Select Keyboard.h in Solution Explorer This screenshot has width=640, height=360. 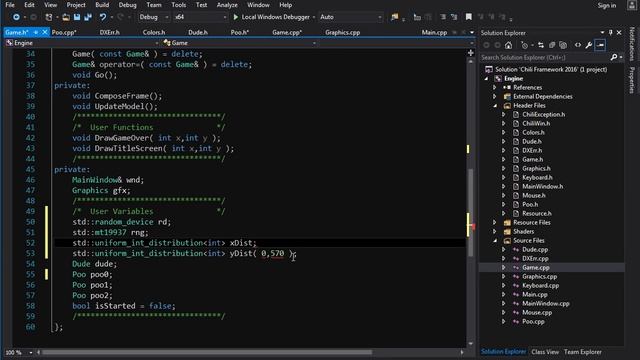[537, 178]
